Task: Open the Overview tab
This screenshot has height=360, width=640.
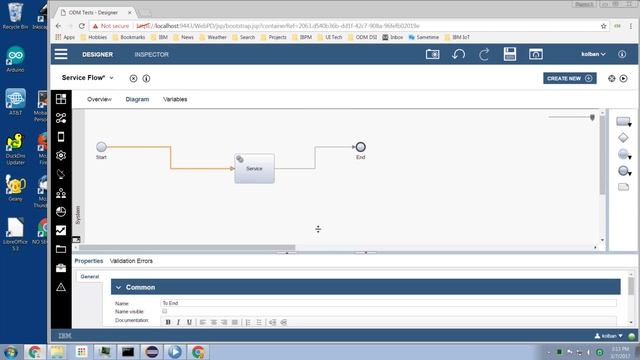Action: pyautogui.click(x=99, y=99)
